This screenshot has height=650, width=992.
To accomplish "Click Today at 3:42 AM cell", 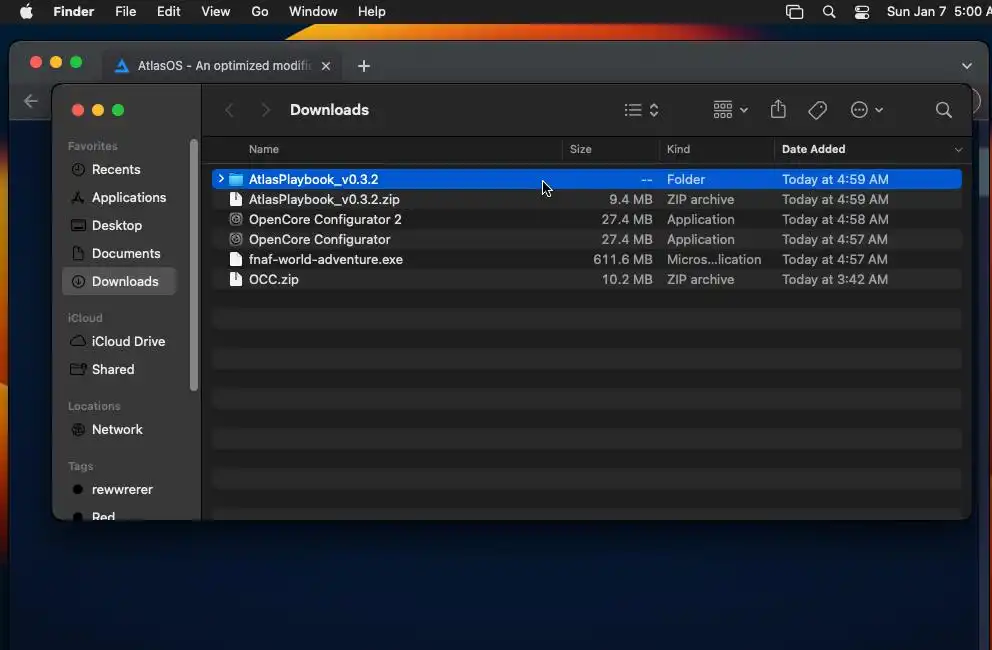I will point(834,280).
